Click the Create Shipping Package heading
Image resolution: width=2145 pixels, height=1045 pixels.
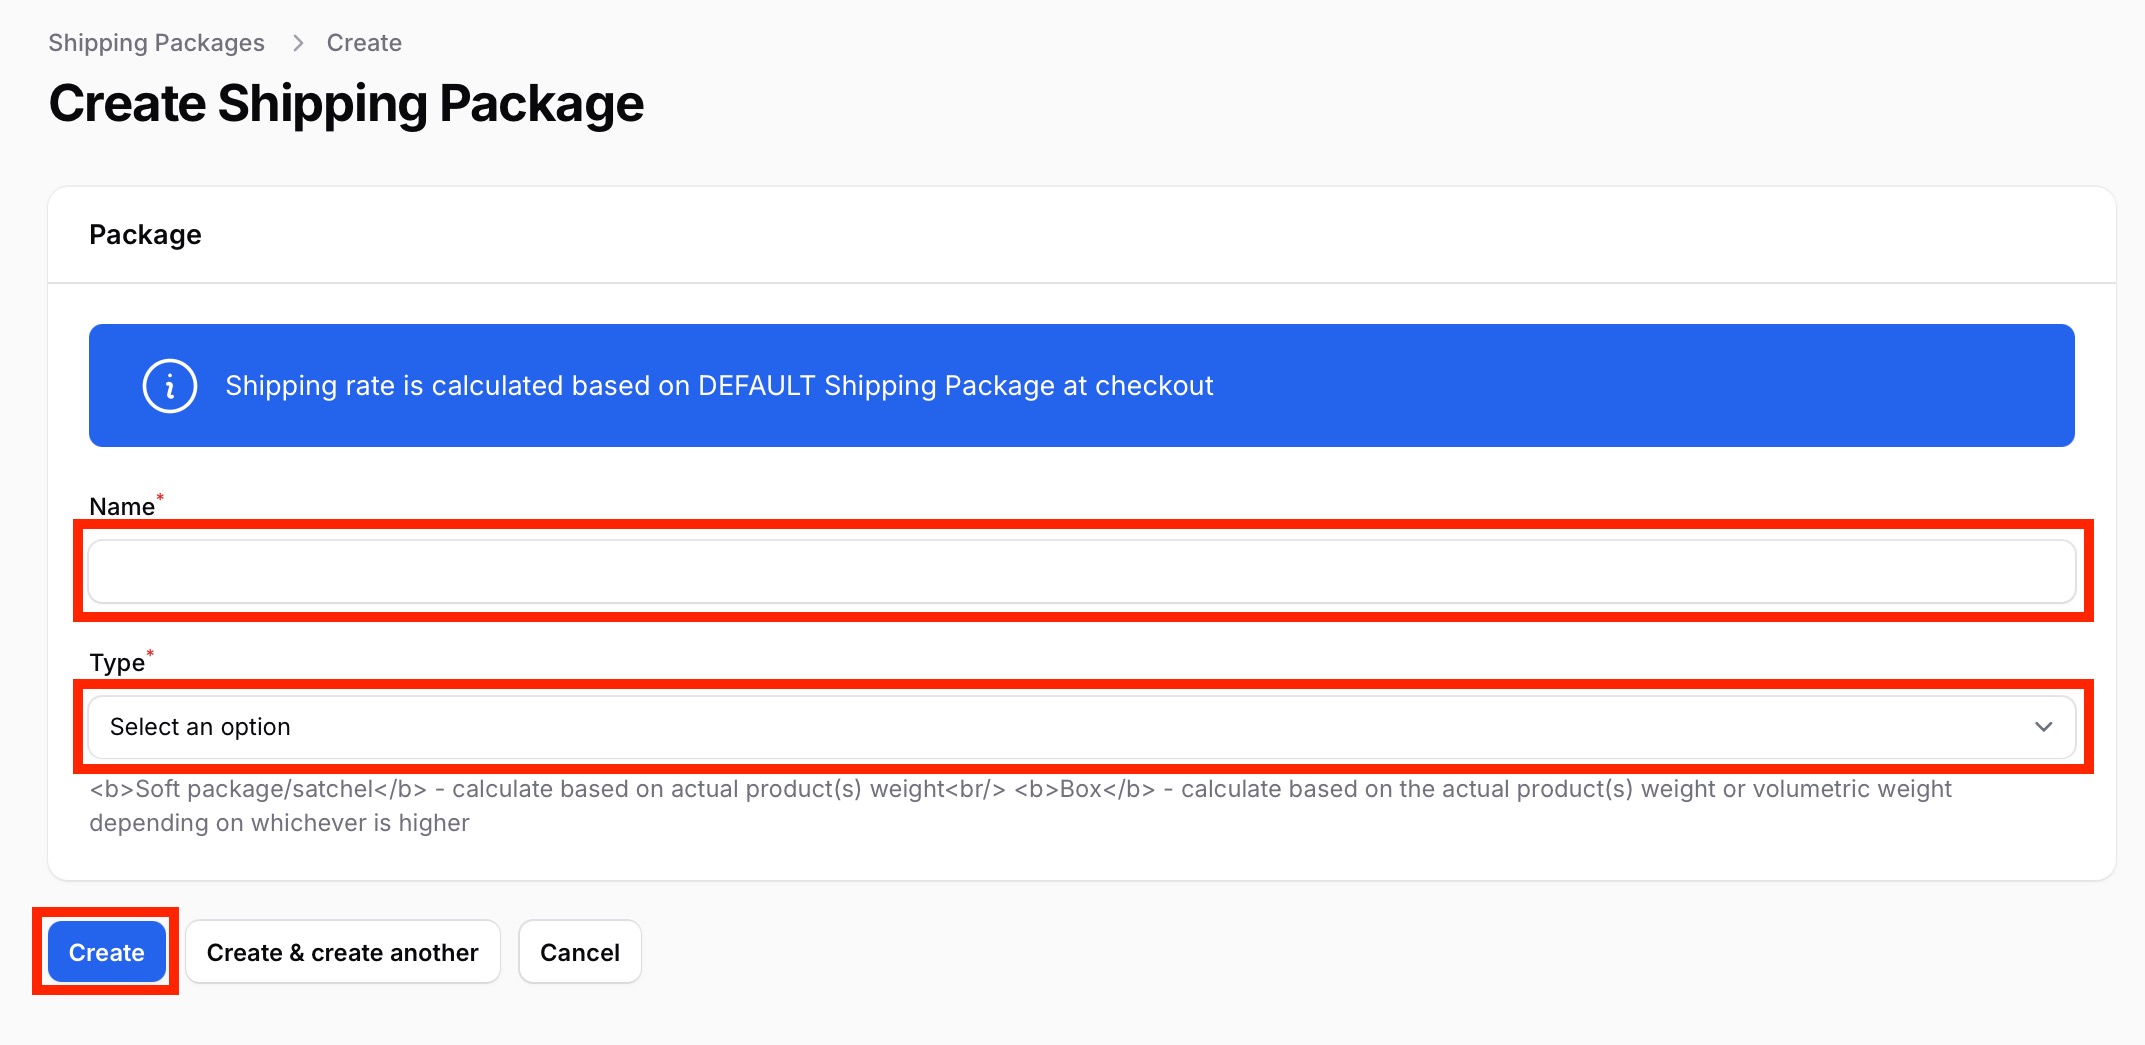tap(346, 104)
